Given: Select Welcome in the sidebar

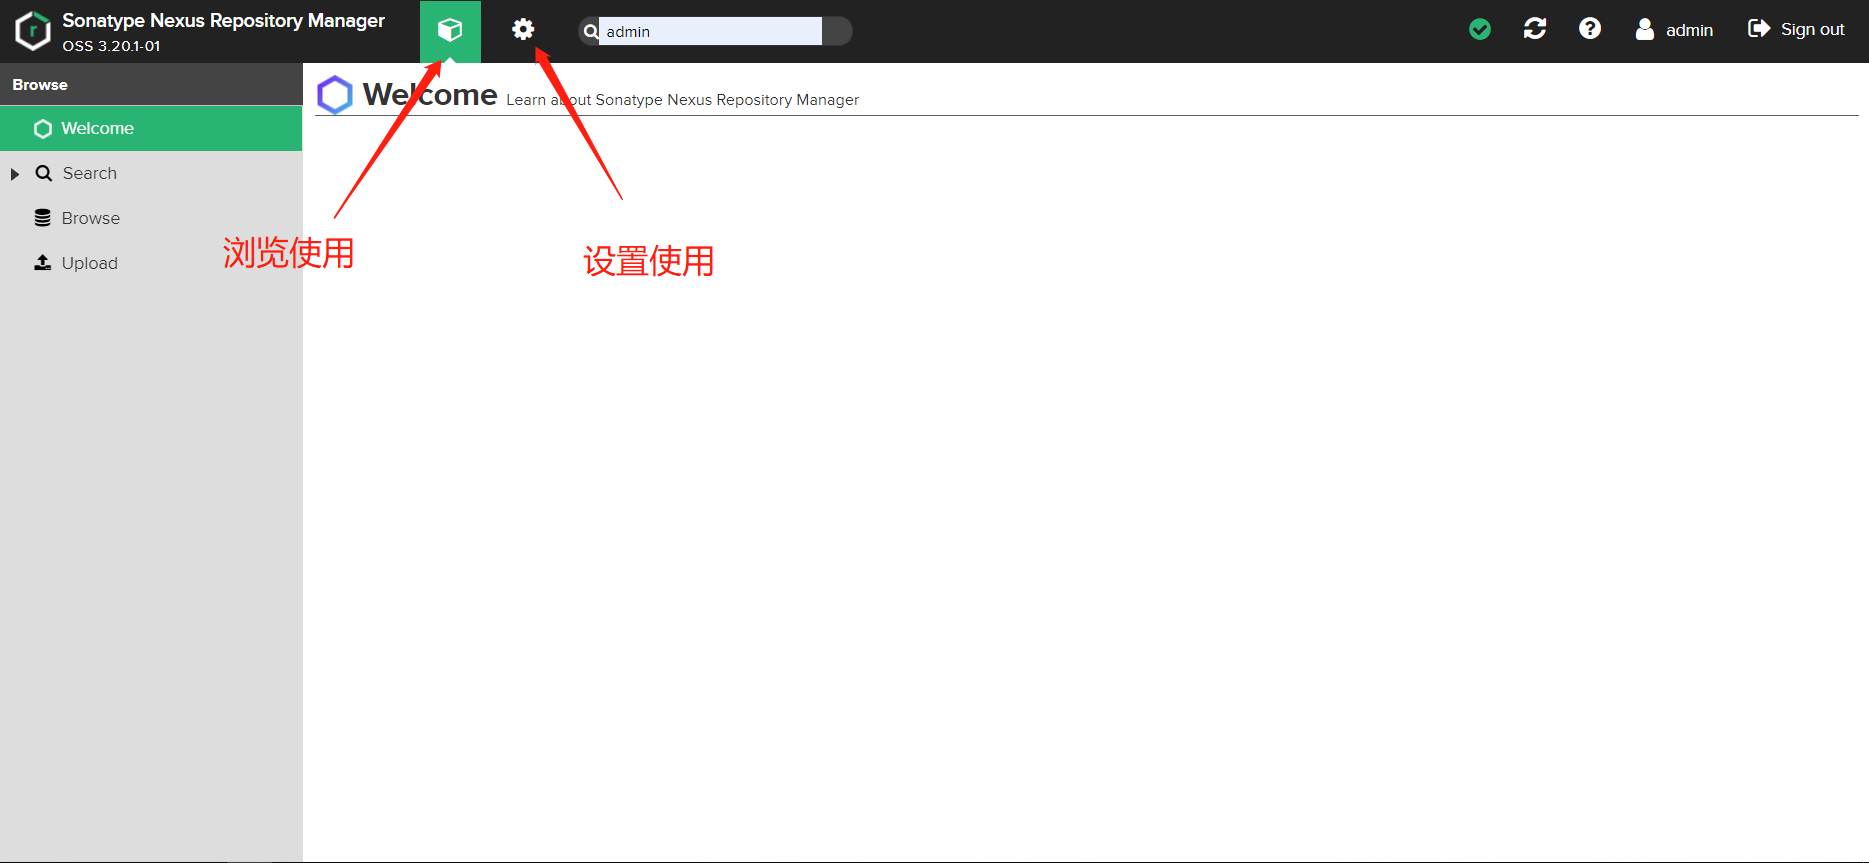Looking at the screenshot, I should tap(151, 129).
